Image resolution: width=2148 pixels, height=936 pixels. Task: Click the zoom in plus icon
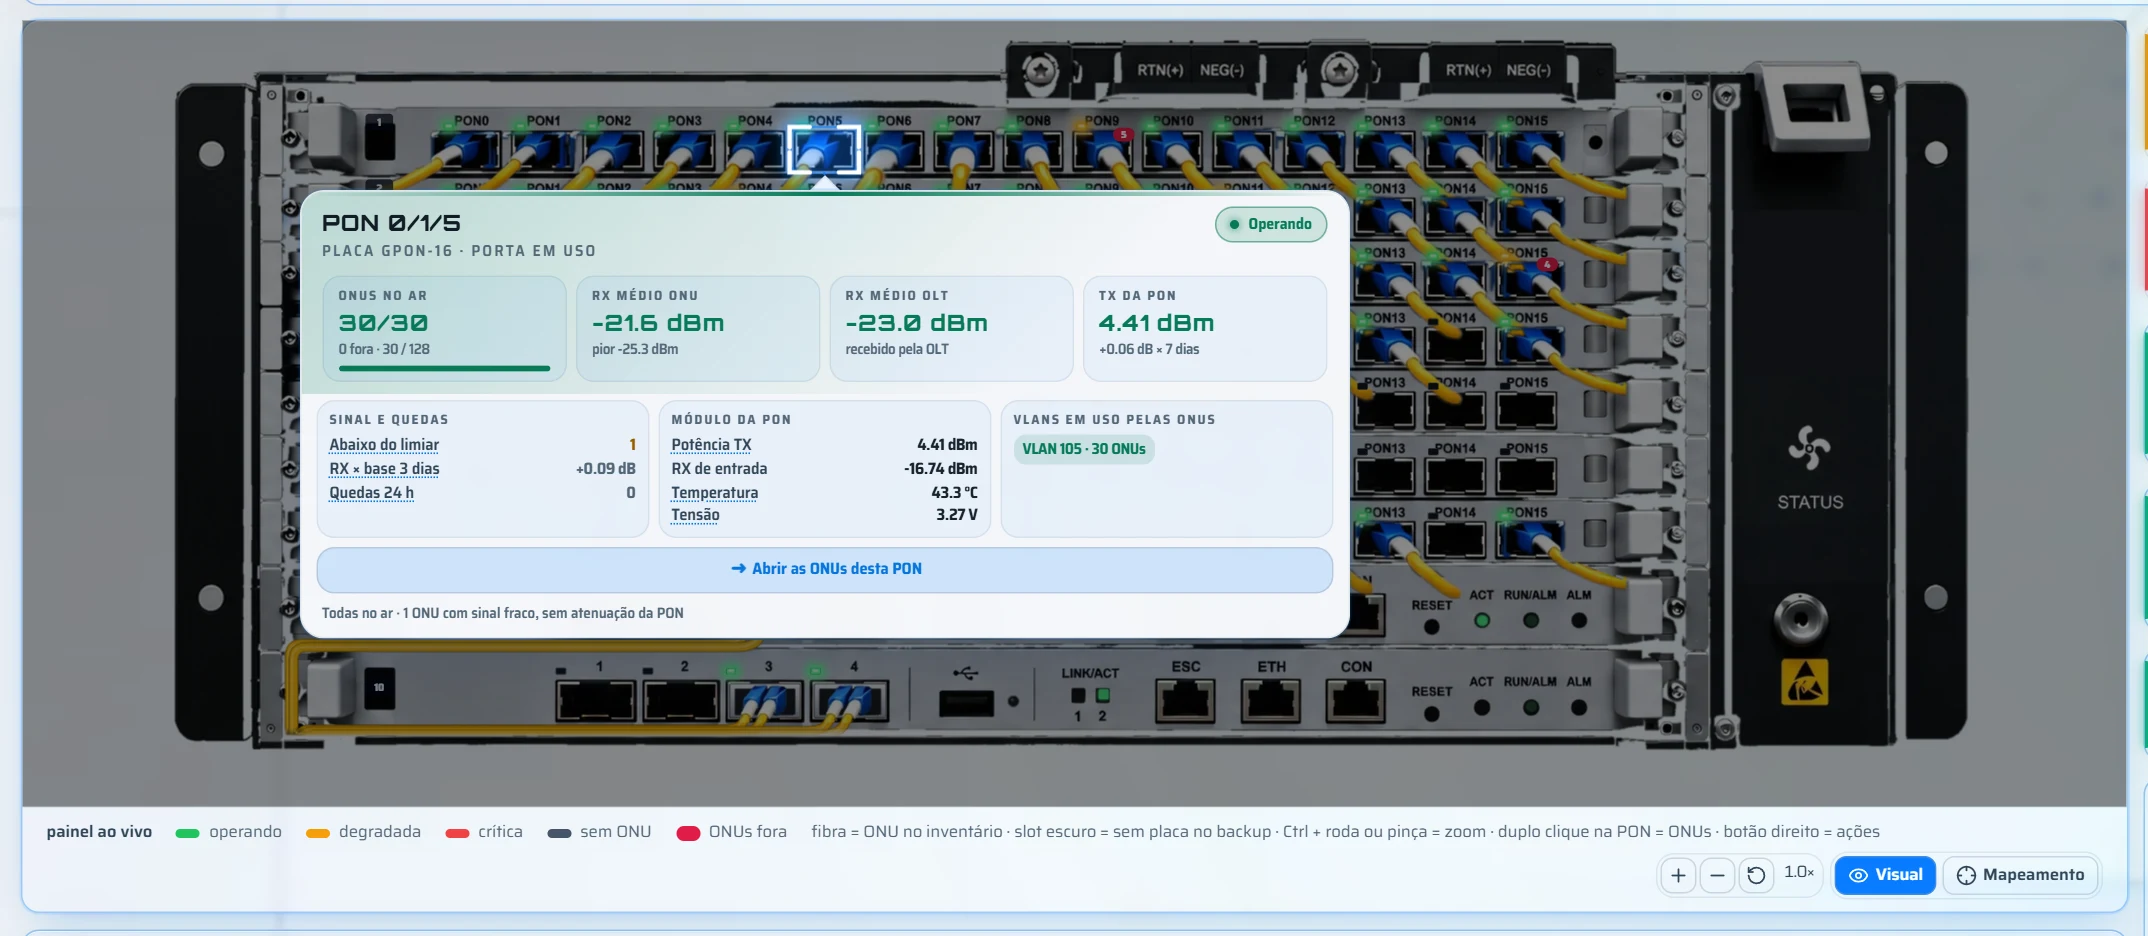(x=1678, y=876)
